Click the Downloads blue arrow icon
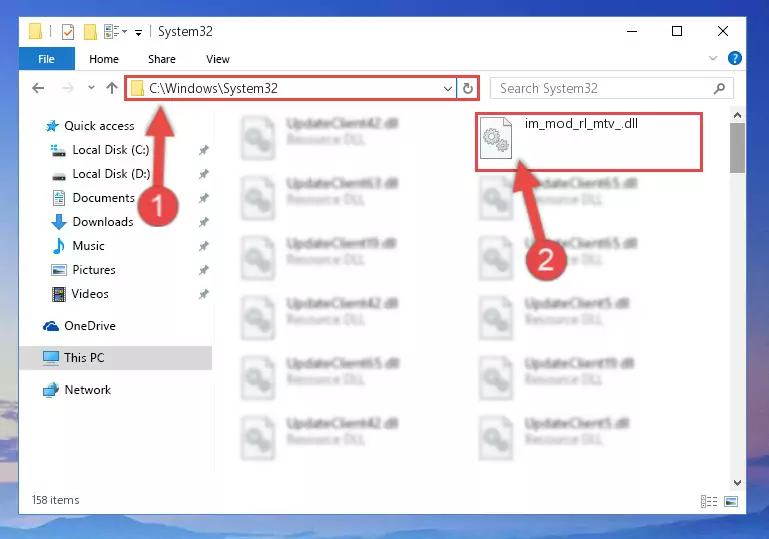 click(x=59, y=222)
